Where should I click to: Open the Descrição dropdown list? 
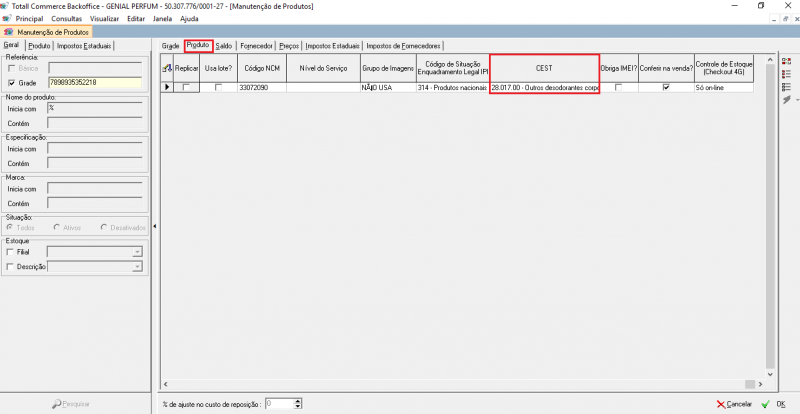[x=136, y=267]
